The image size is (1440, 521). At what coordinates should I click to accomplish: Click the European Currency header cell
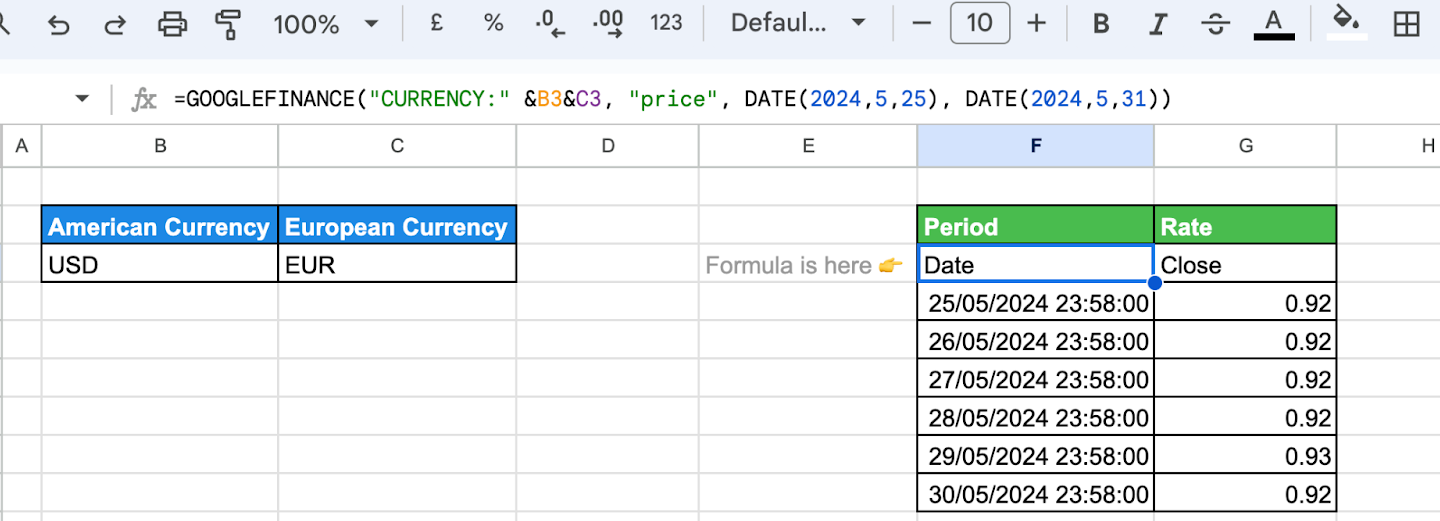[x=397, y=226]
